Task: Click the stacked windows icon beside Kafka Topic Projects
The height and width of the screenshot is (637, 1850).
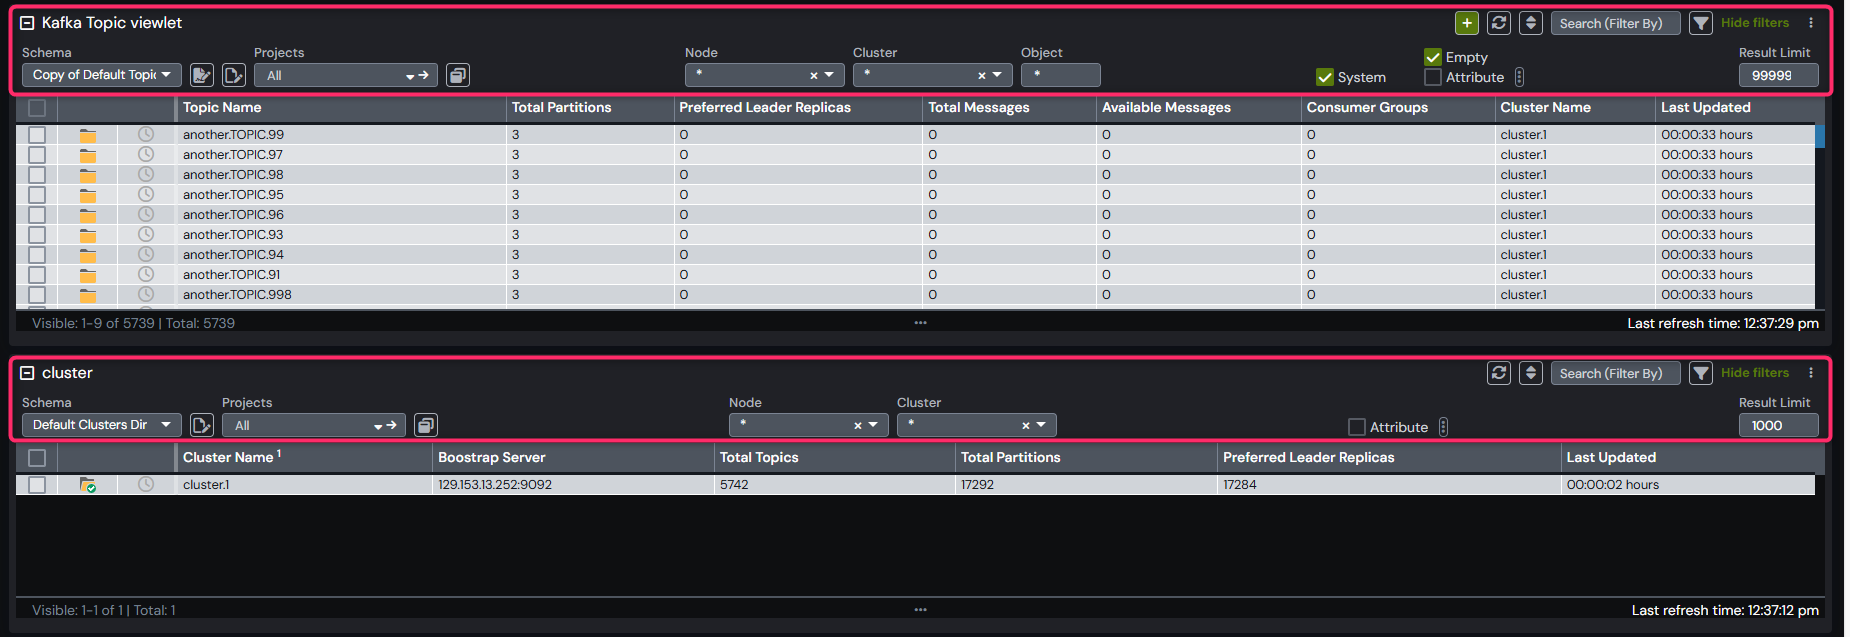Action: coord(458,75)
